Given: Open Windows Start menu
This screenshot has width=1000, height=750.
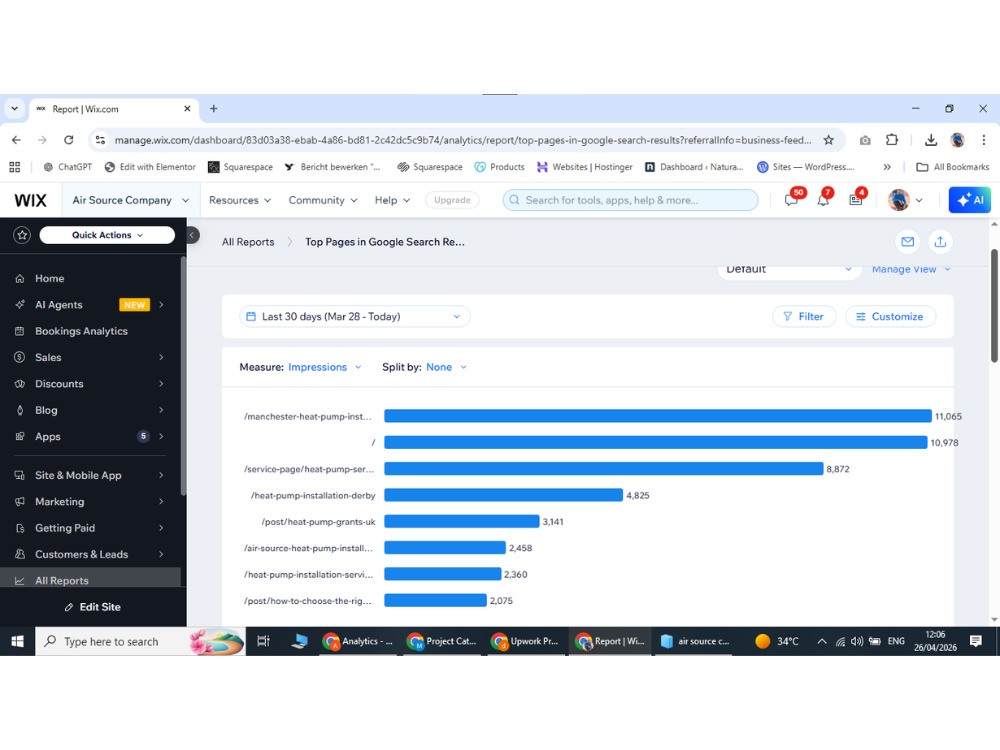Looking at the screenshot, I should (17, 642).
